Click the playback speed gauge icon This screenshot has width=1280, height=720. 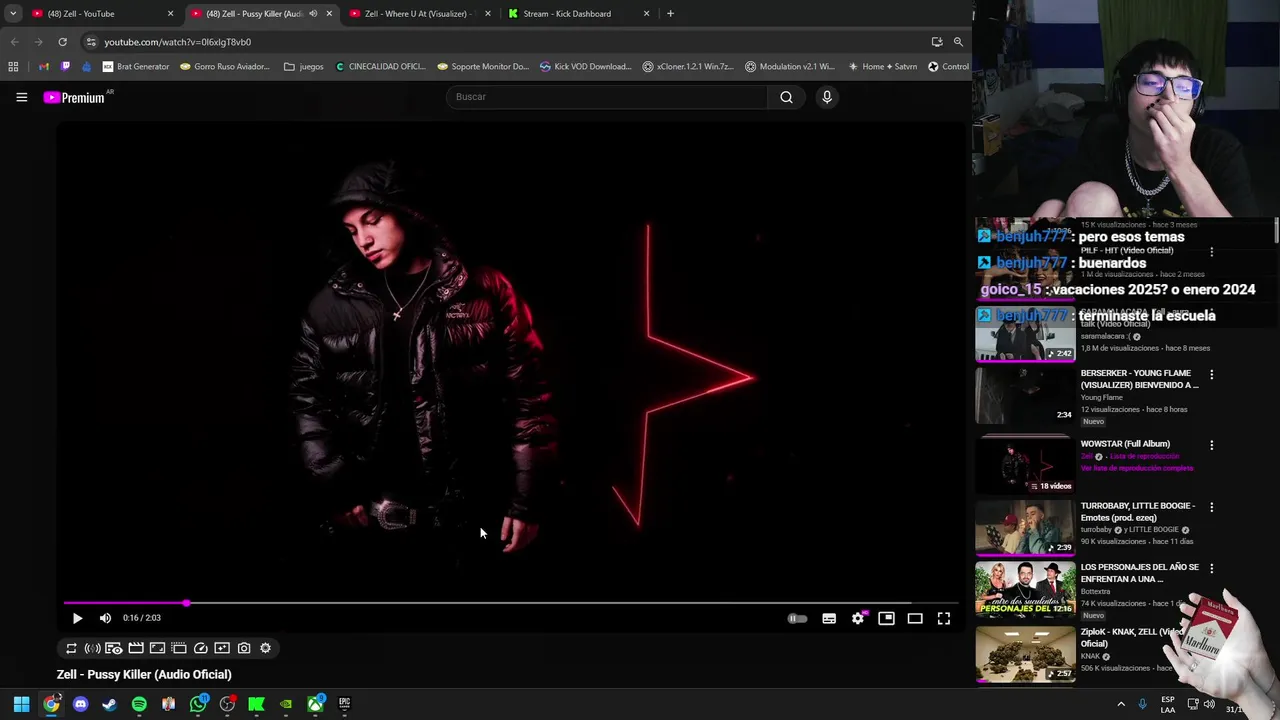[200, 648]
